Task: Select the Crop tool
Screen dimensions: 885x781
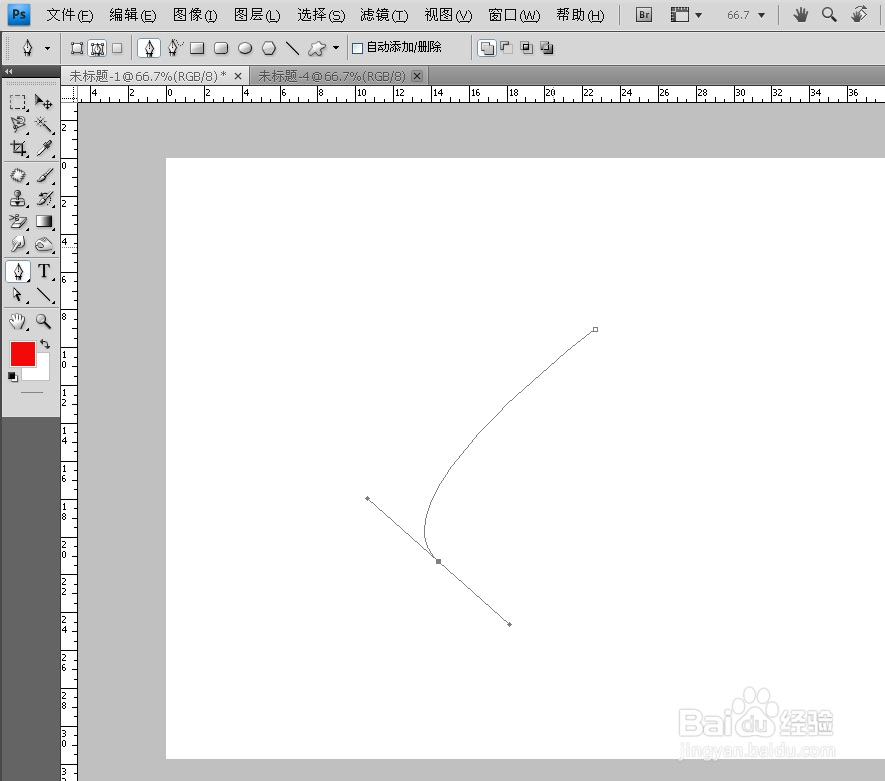Action: click(17, 148)
